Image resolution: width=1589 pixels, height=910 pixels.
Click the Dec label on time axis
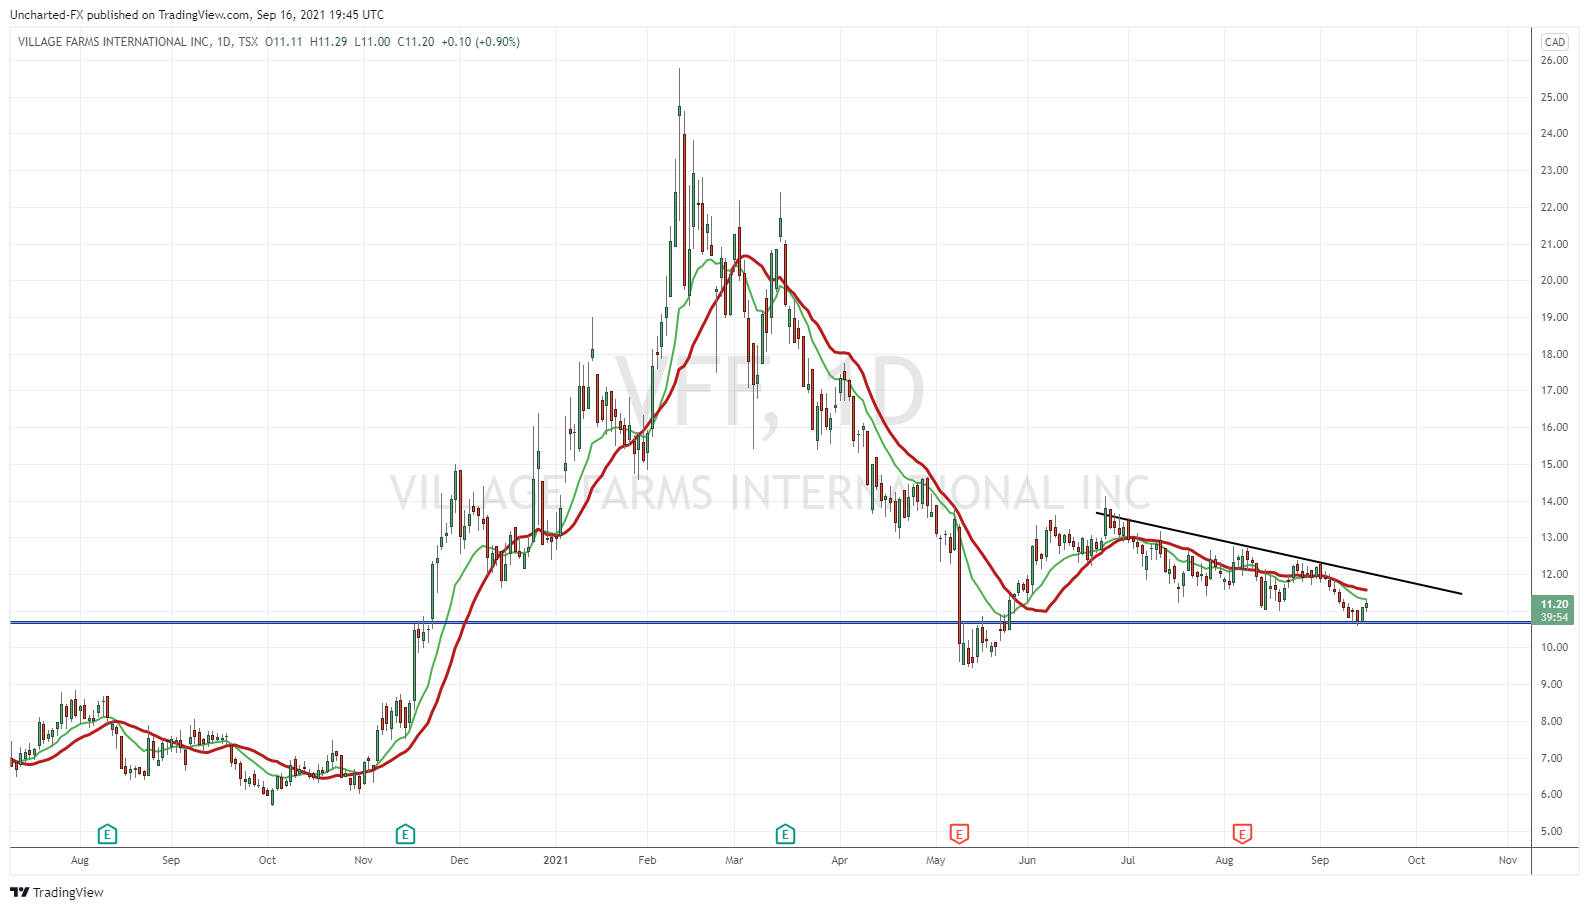tap(459, 860)
